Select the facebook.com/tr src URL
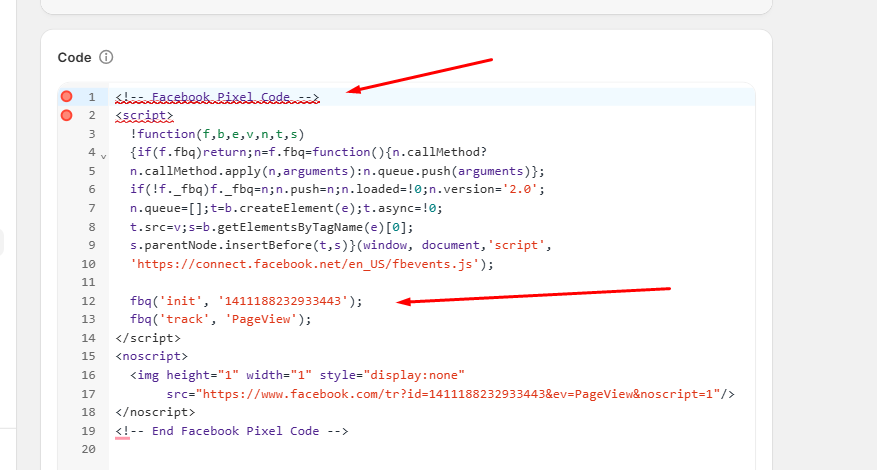877x470 pixels. (458, 394)
